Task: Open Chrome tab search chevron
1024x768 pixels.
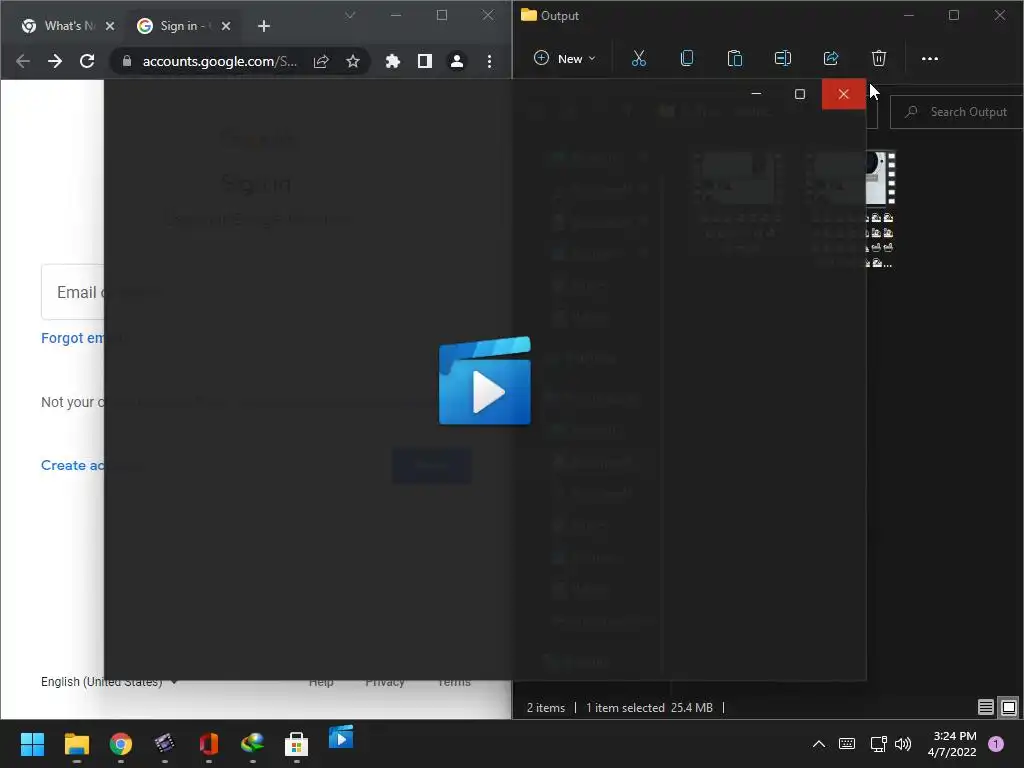Action: click(x=350, y=15)
